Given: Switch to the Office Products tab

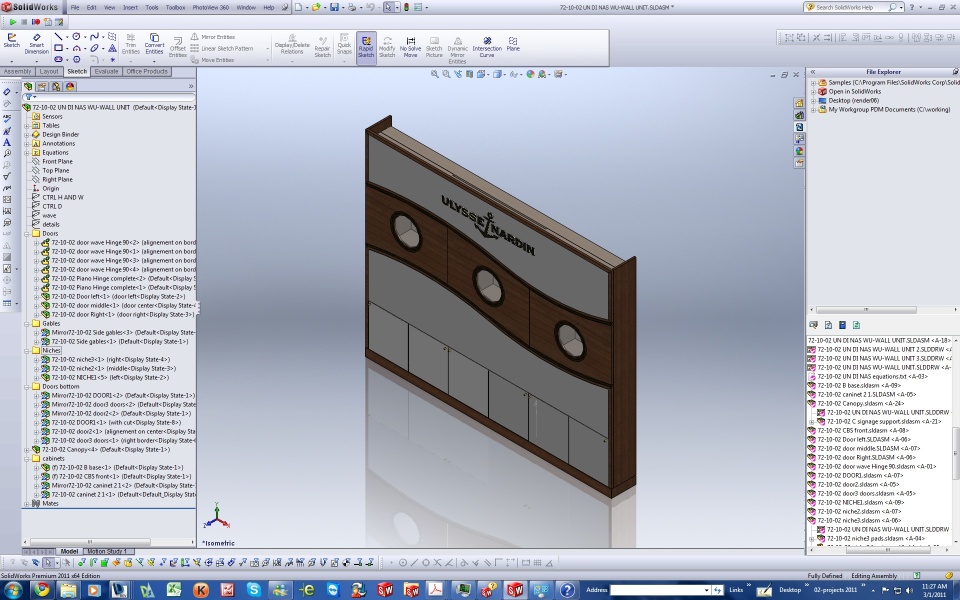Looking at the screenshot, I should [x=146, y=72].
